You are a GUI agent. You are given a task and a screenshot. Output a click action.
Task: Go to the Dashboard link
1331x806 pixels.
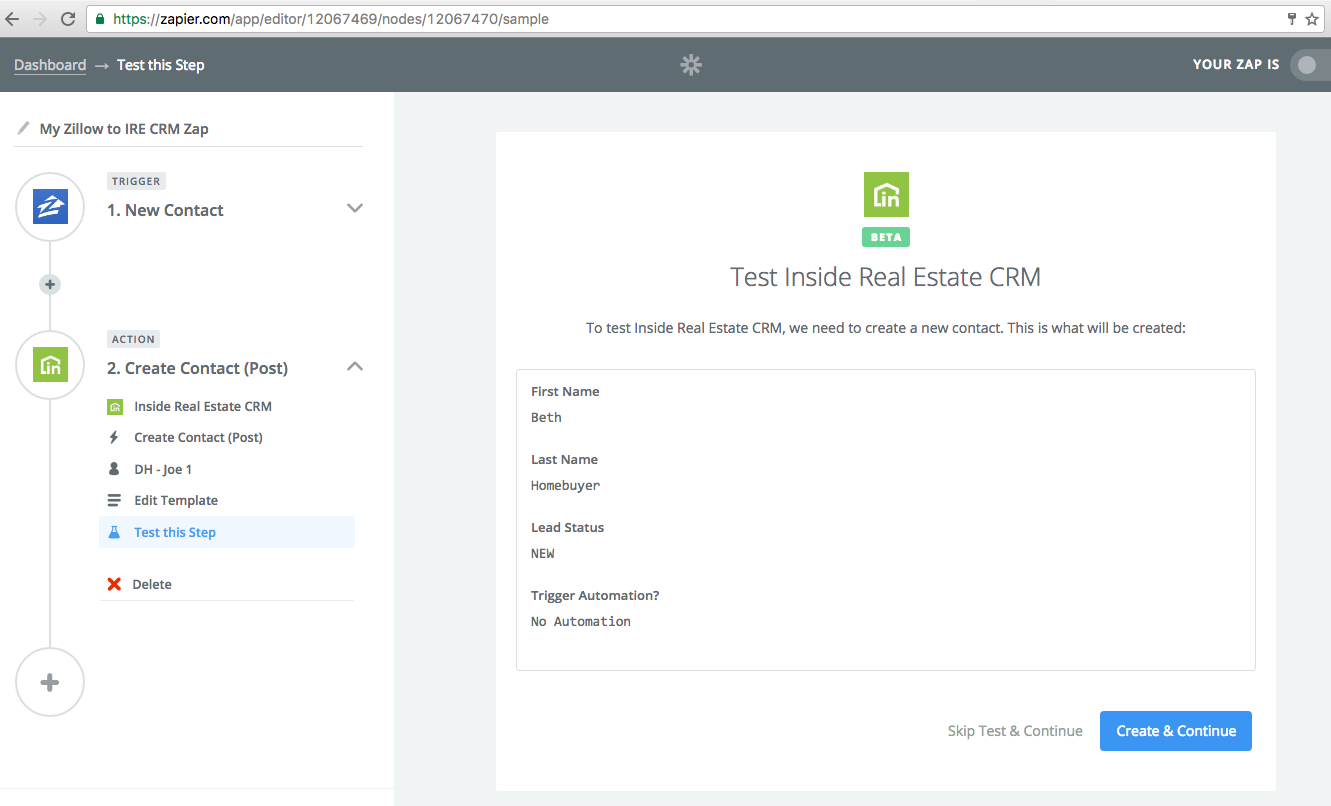[x=50, y=65]
